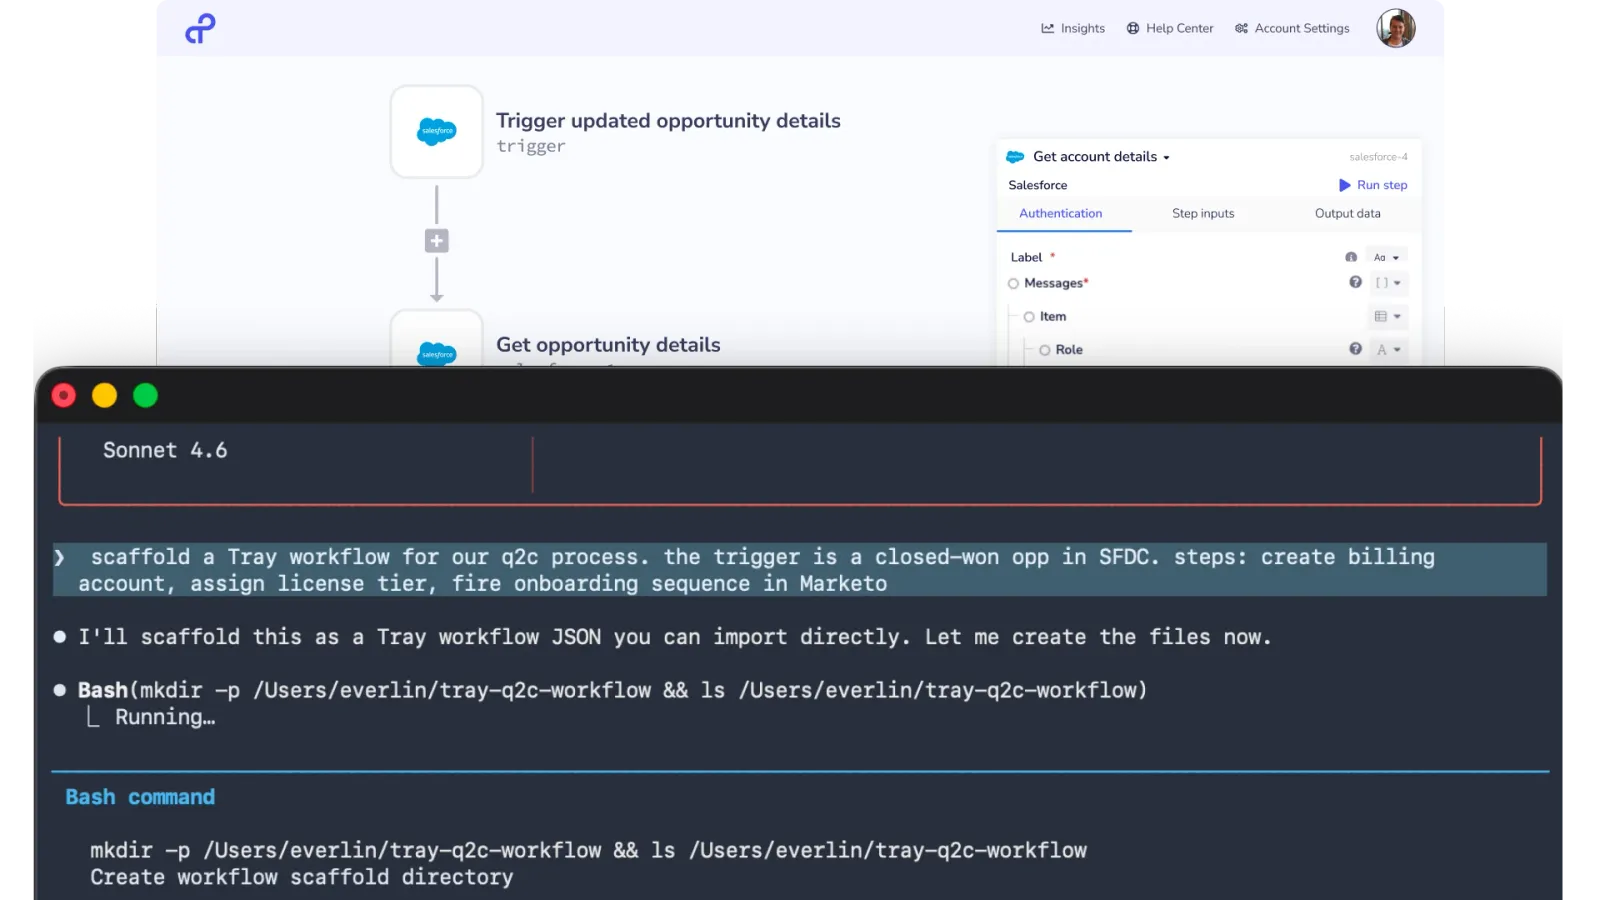This screenshot has width=1600, height=900.
Task: Click the 'salesforce-4' step identifier text
Action: [1378, 157]
